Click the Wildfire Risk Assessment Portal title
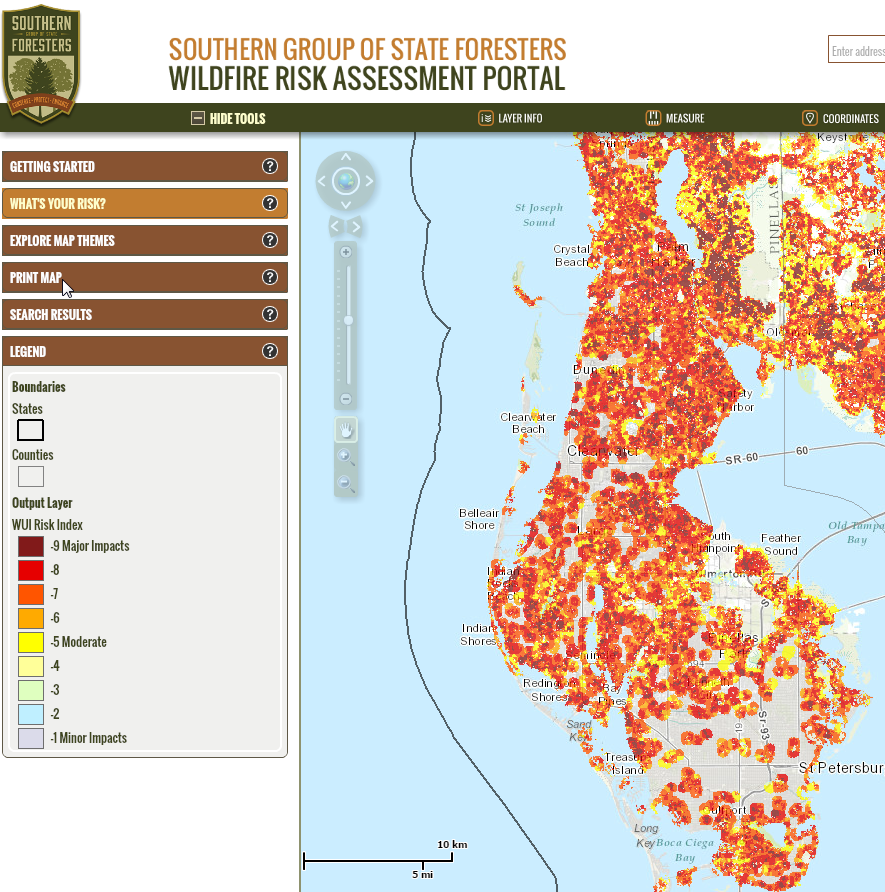The height and width of the screenshot is (892, 885). pos(367,79)
